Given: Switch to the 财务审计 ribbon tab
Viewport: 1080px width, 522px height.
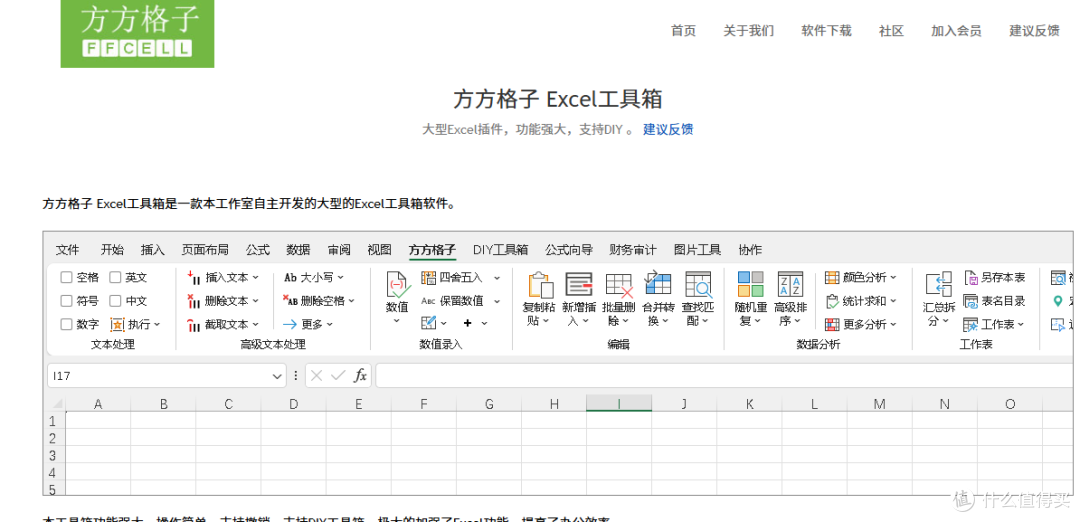Looking at the screenshot, I should point(633,249).
